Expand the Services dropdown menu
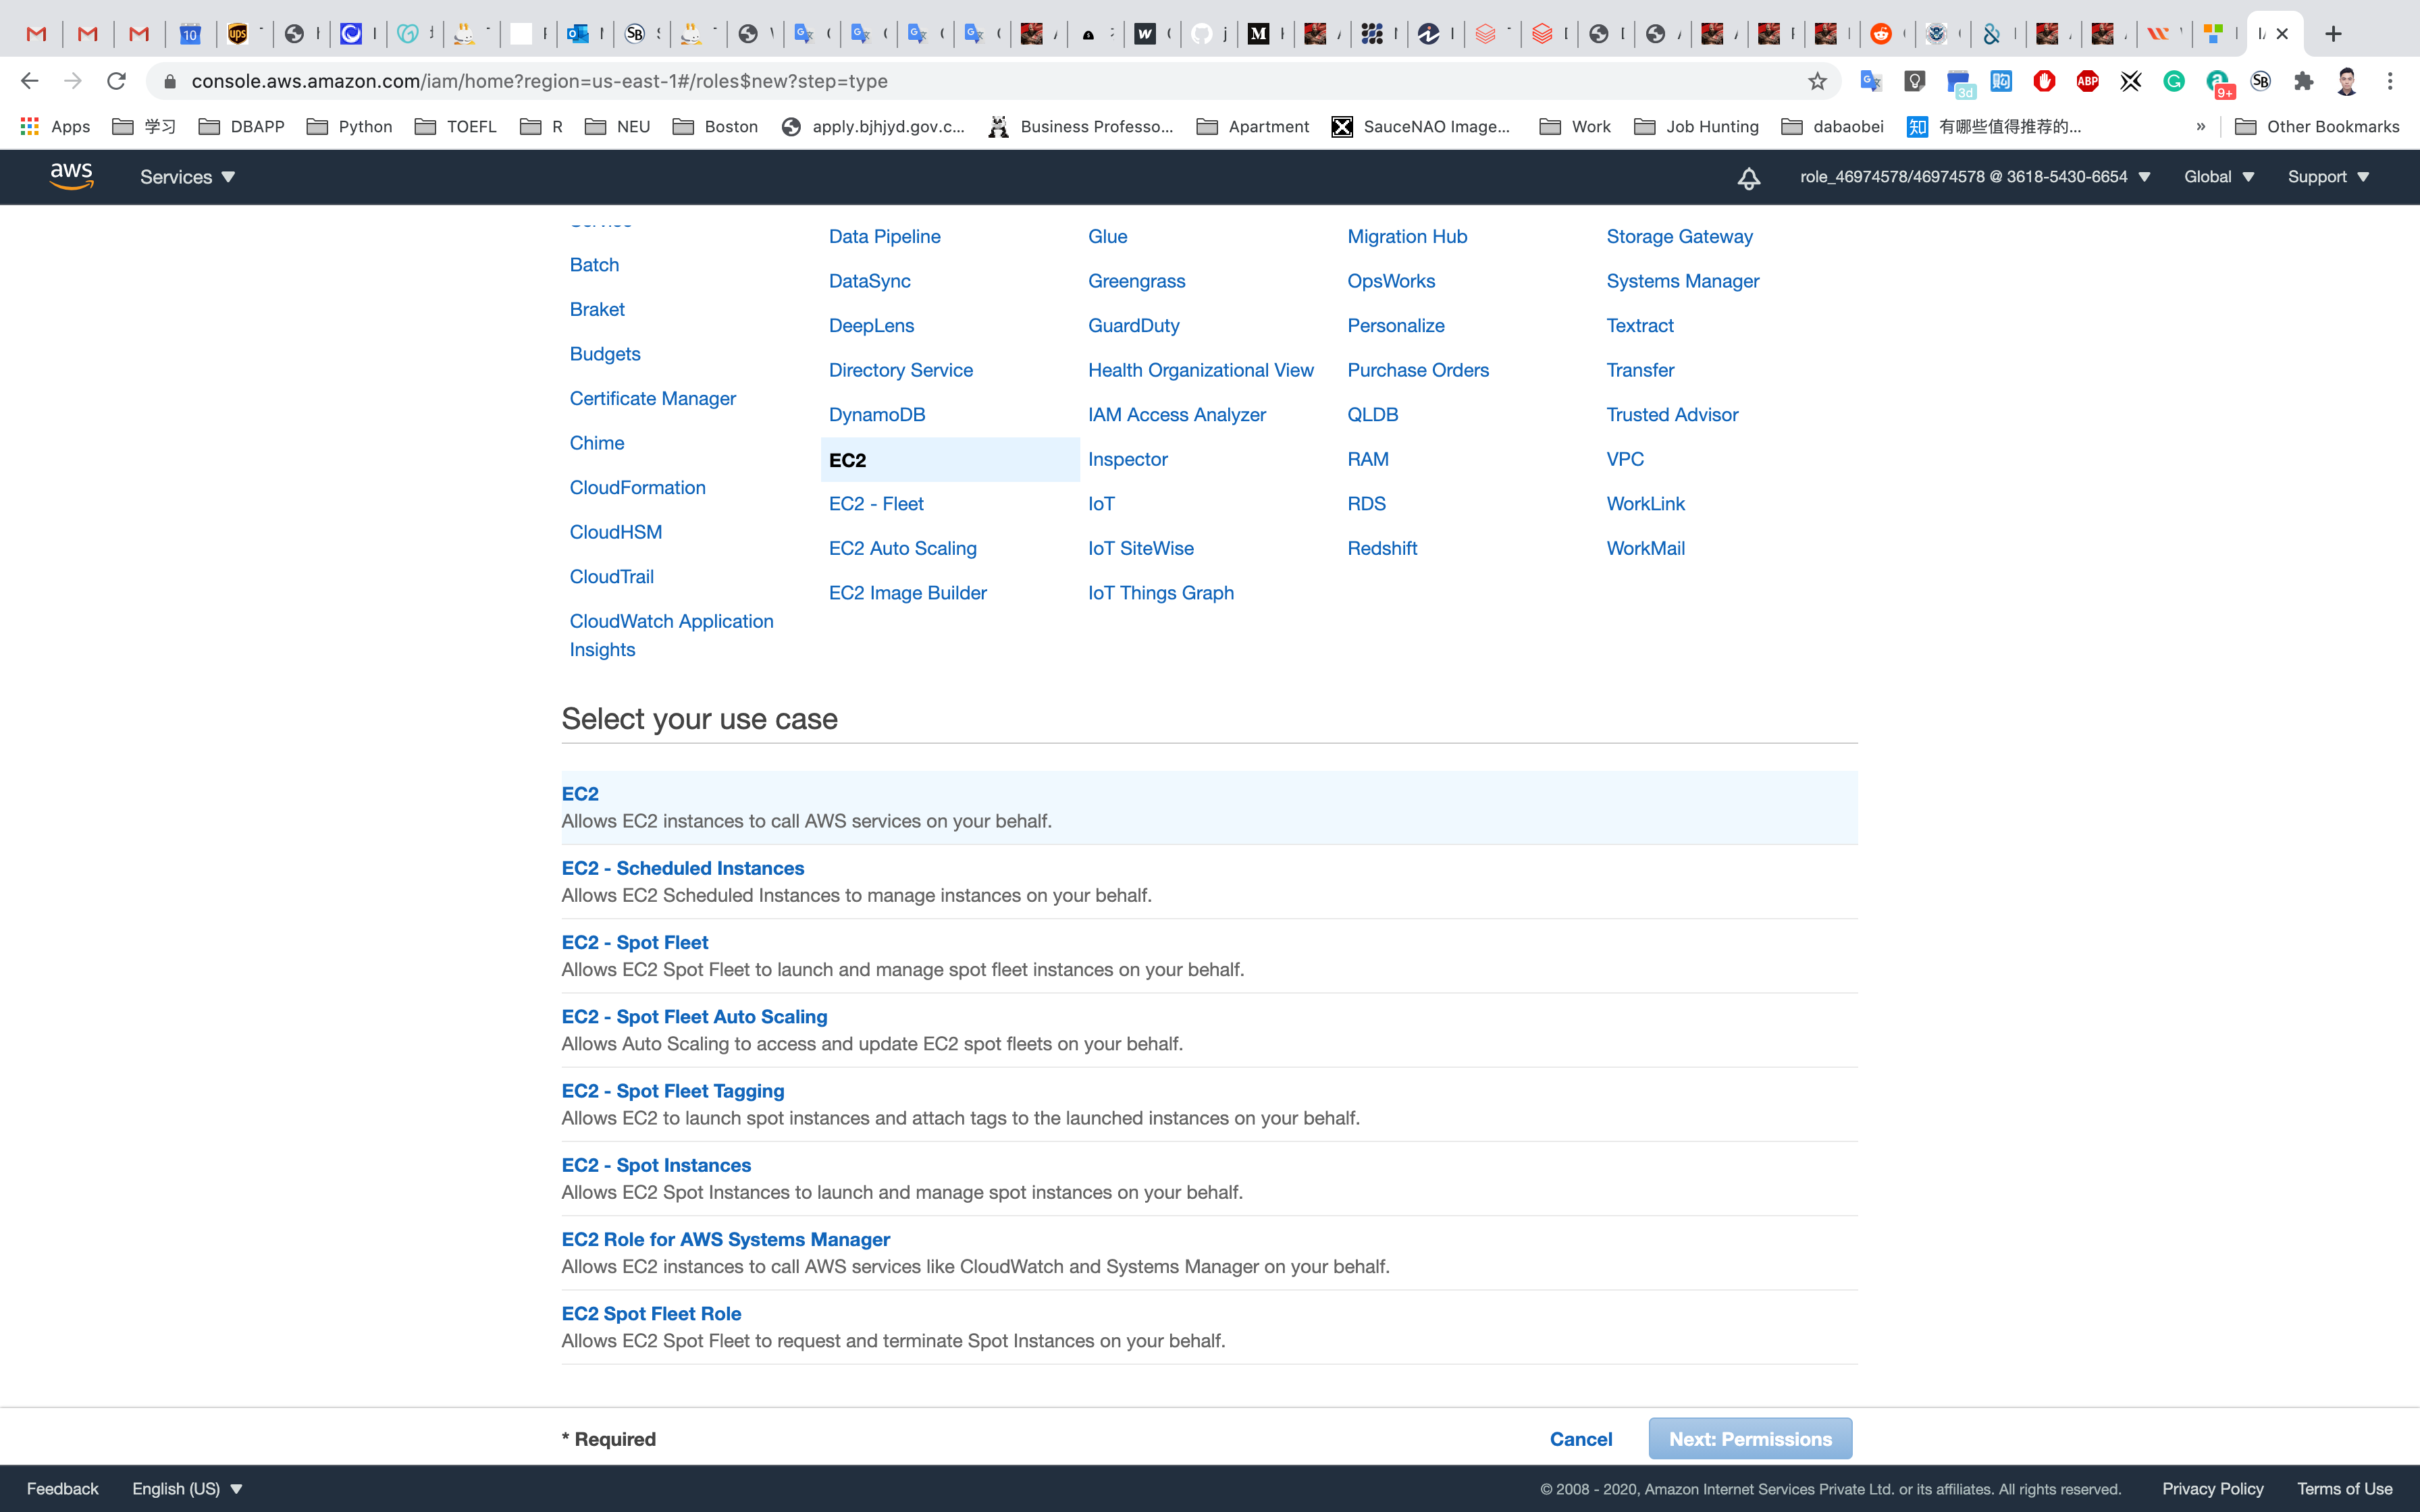2420x1512 pixels. tap(187, 177)
